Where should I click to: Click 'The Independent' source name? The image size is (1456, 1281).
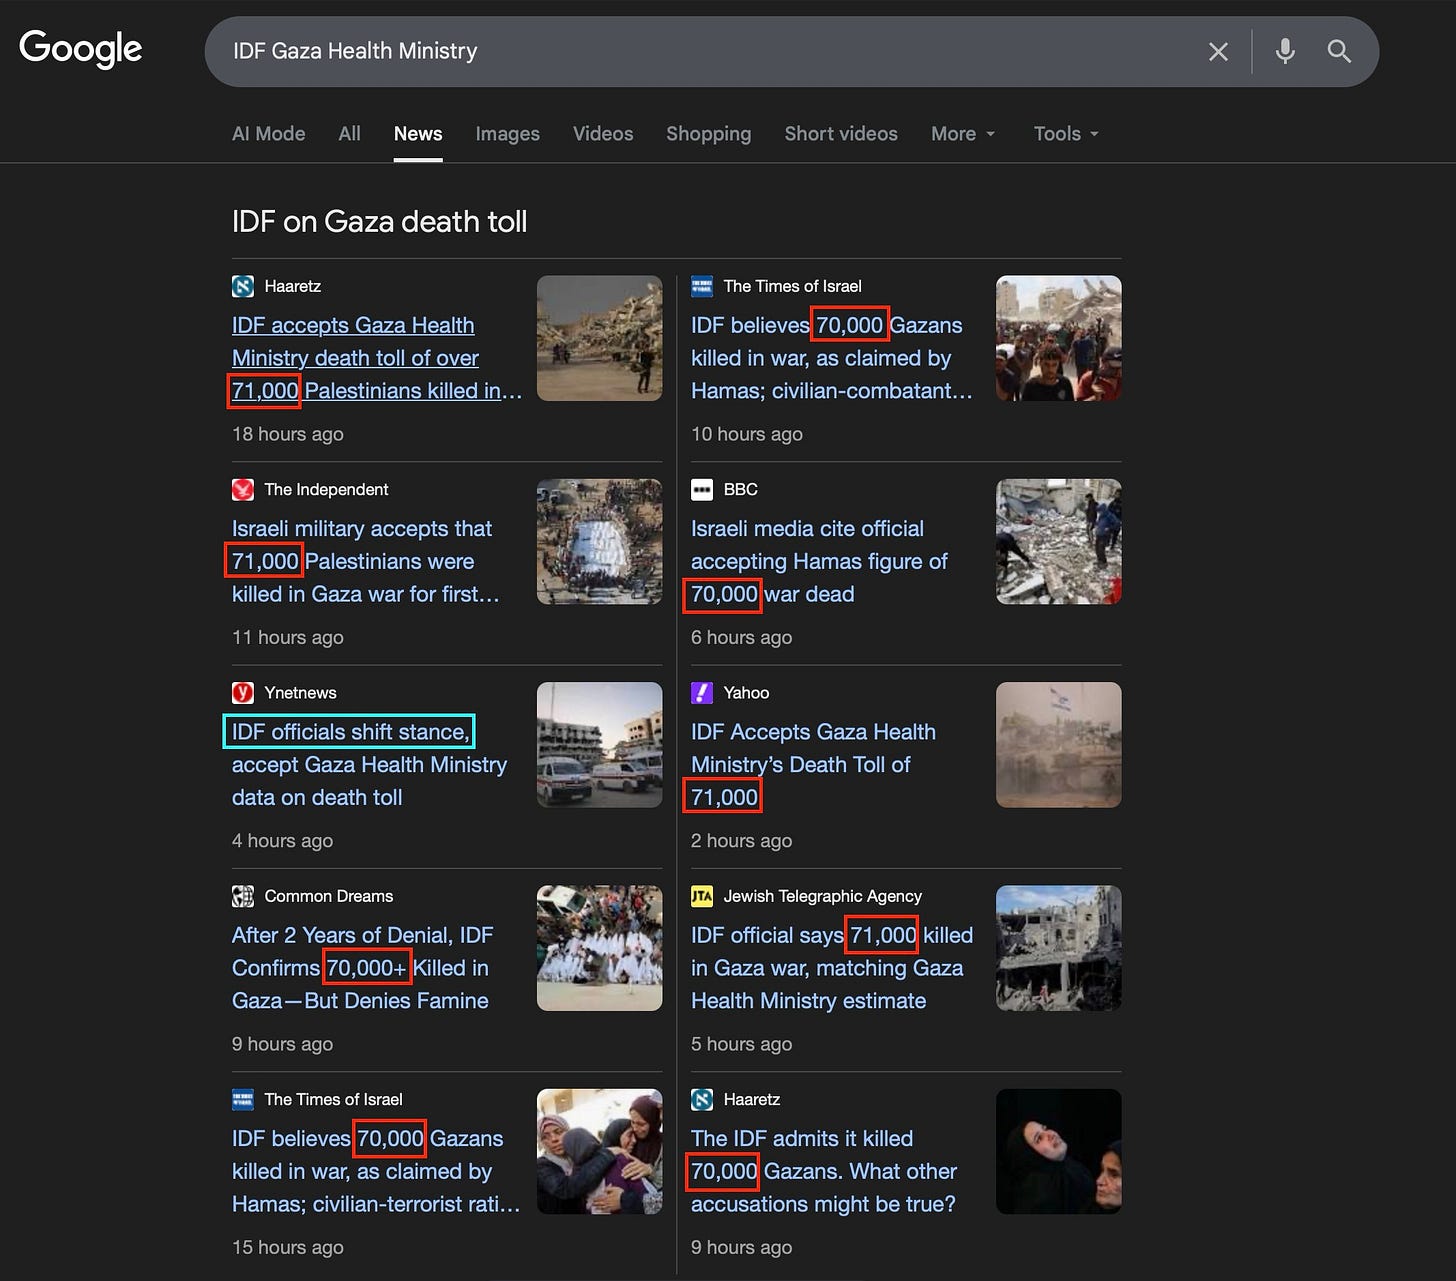[326, 489]
